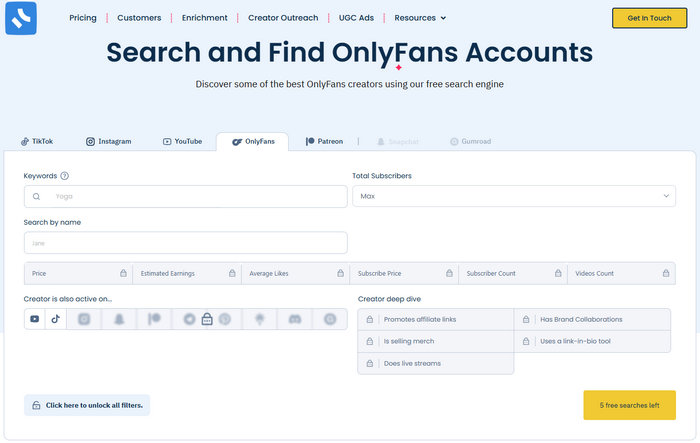
Task: Click lock icon beside Promotes affiliate links
Action: (x=370, y=320)
